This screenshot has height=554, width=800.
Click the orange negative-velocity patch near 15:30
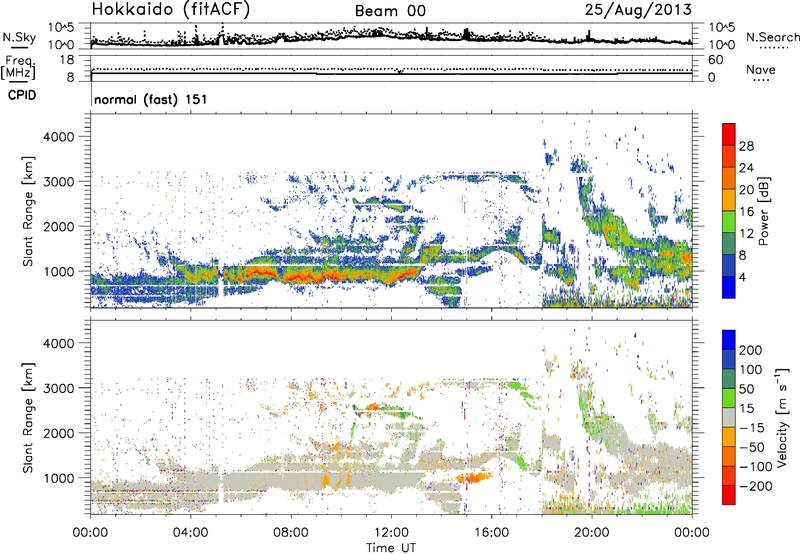tap(473, 478)
